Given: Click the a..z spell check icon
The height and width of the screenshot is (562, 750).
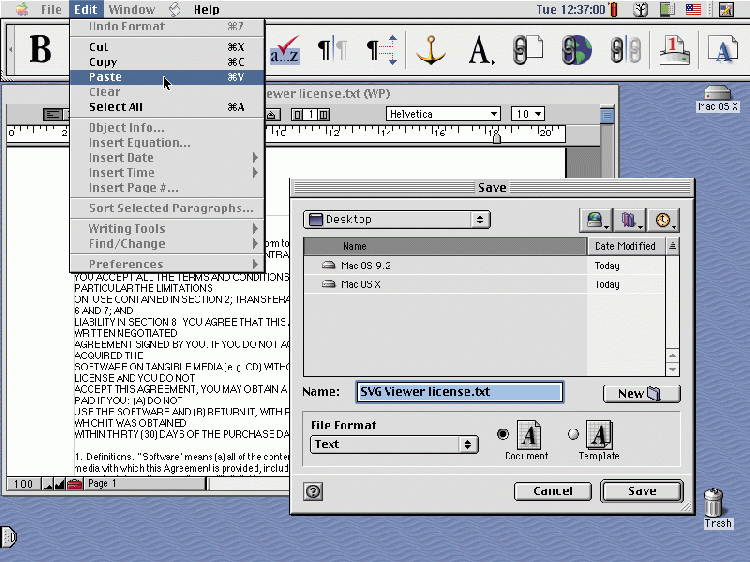Looking at the screenshot, I should (x=285, y=50).
